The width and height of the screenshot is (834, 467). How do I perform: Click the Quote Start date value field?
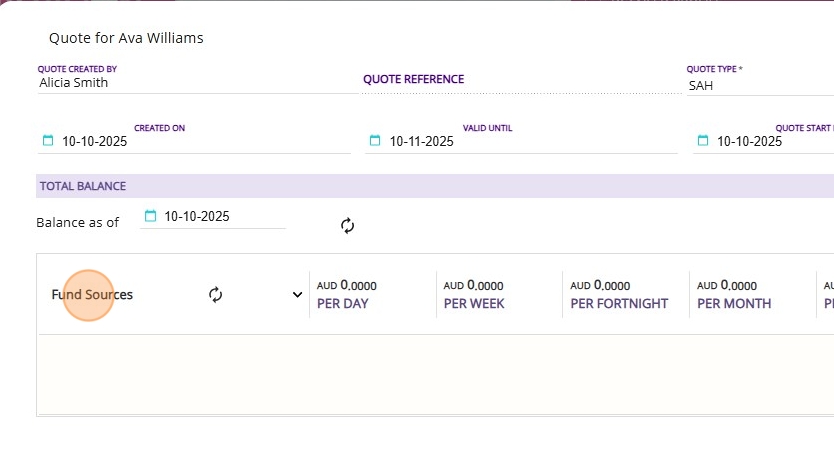pyautogui.click(x=750, y=142)
